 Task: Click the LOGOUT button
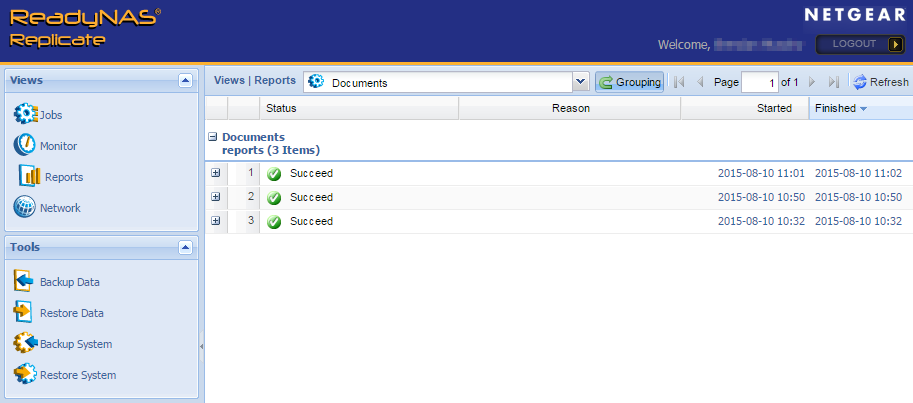pyautogui.click(x=861, y=44)
